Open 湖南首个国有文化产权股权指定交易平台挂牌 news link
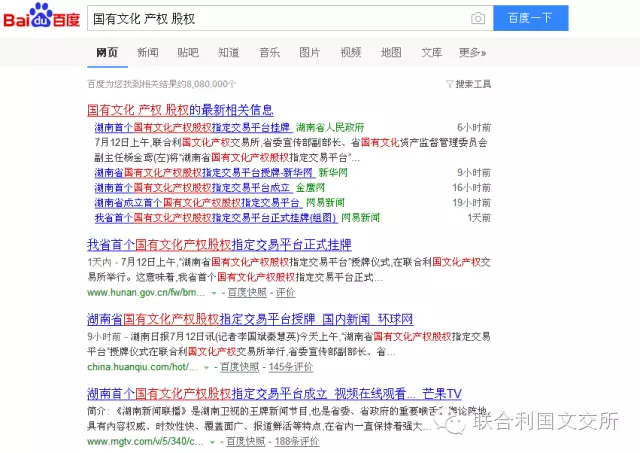Viewport: 640px width, 453px height. pos(192,127)
